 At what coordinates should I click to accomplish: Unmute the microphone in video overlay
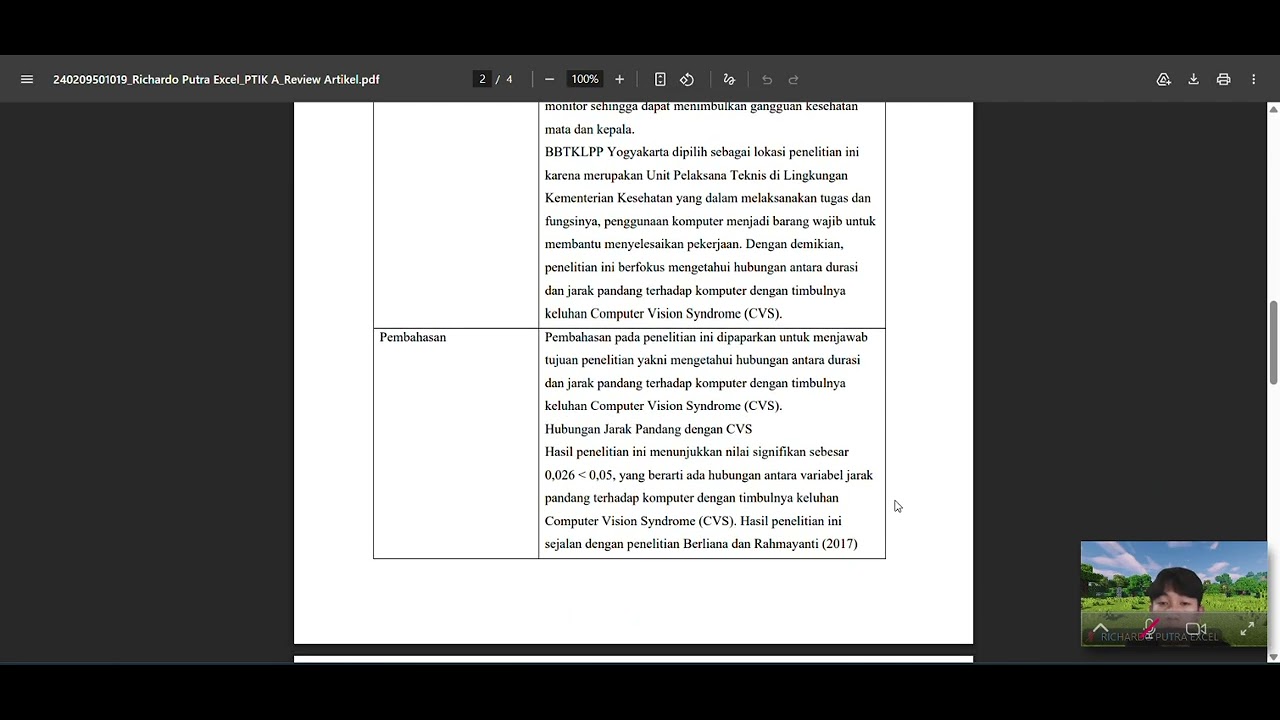(1151, 628)
